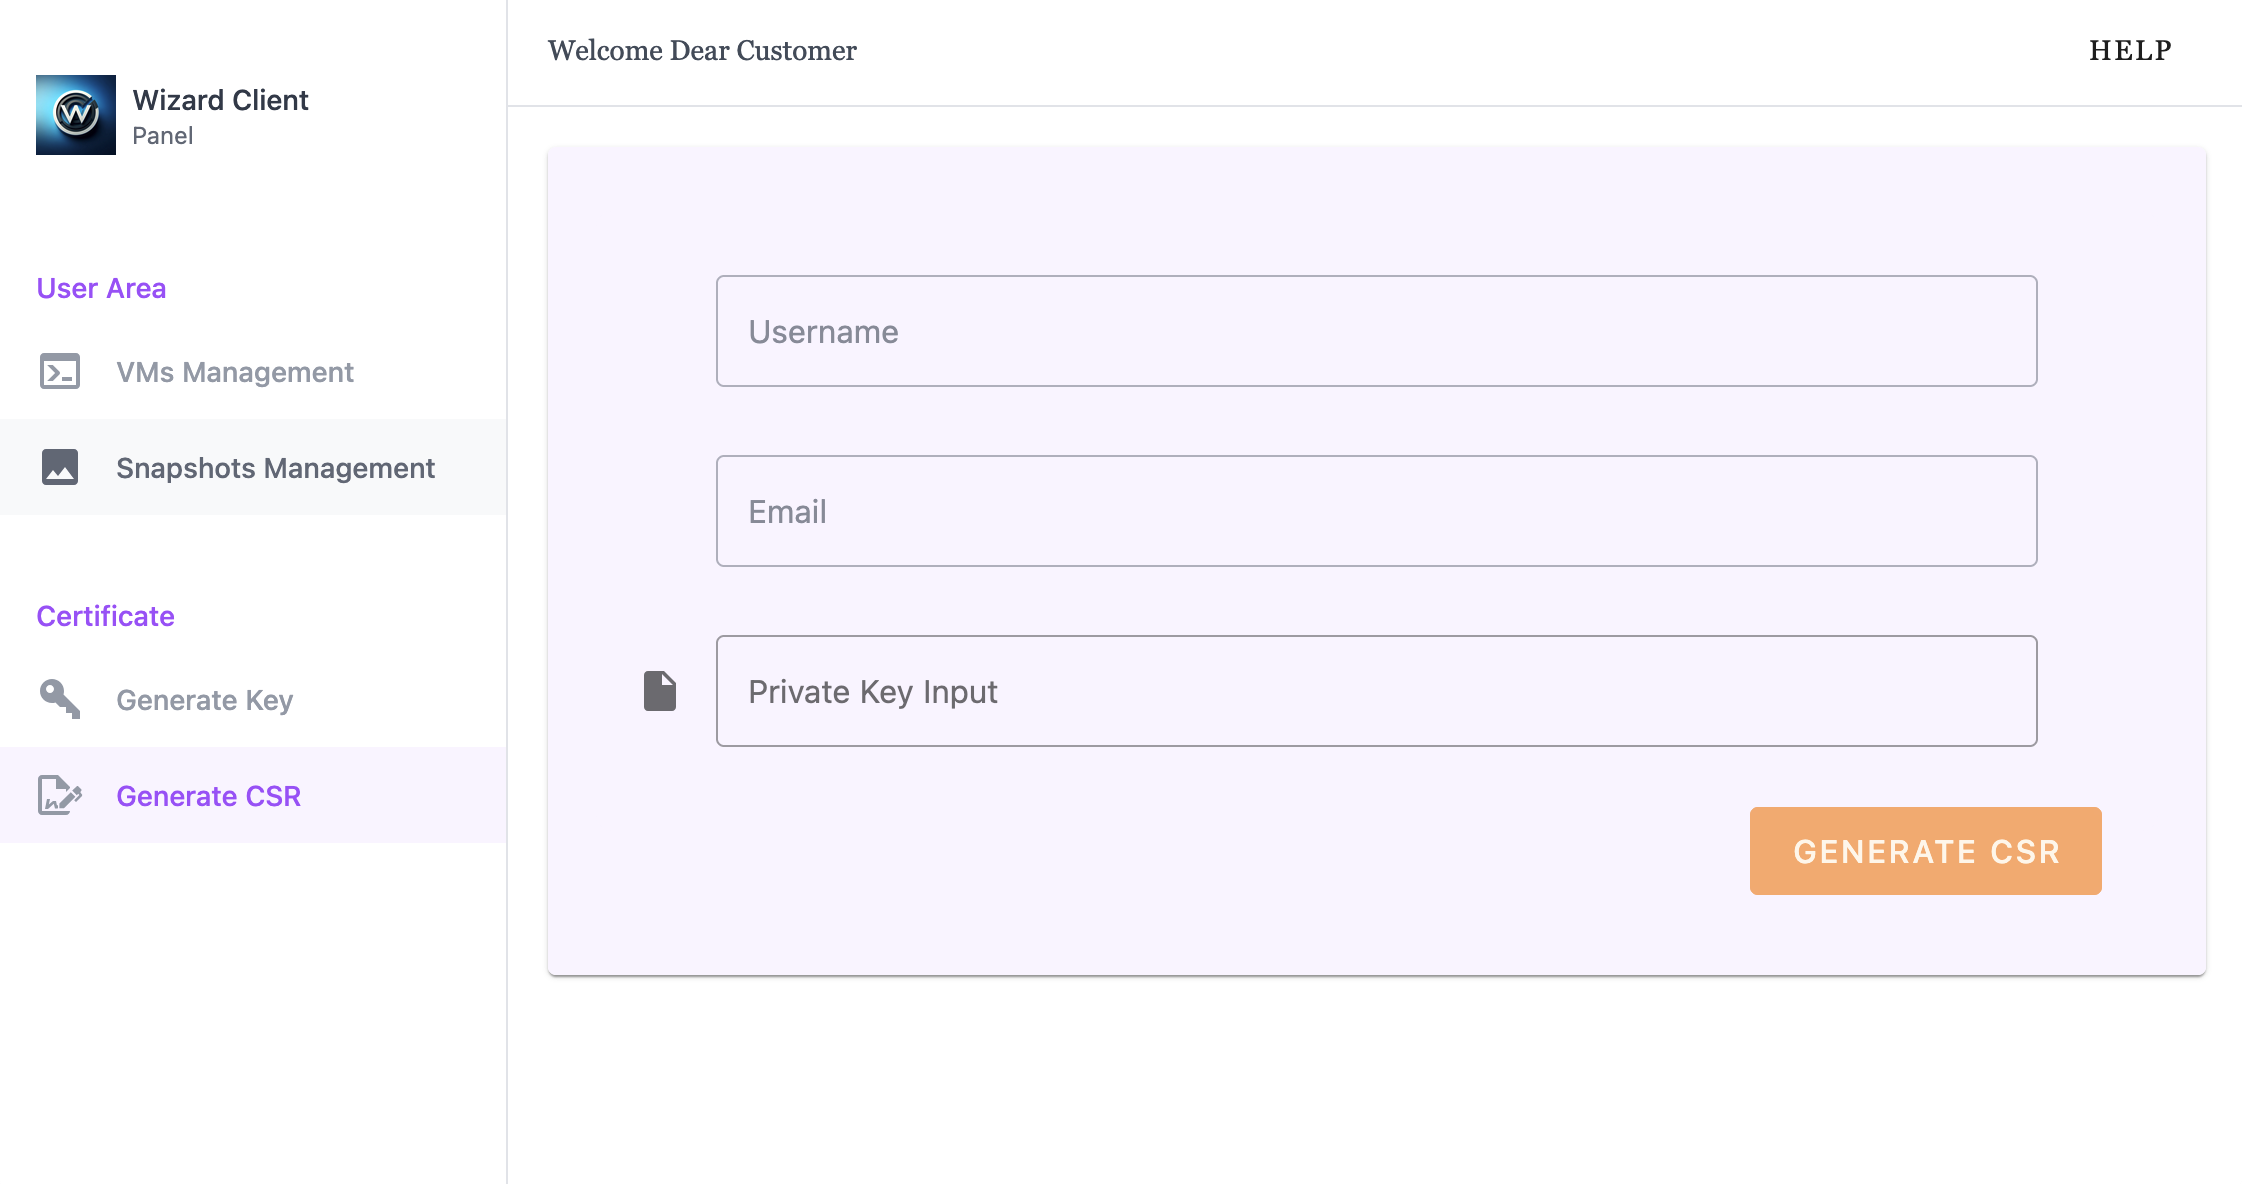Navigate to Generate Key page
This screenshot has height=1184, width=2242.
(x=204, y=700)
